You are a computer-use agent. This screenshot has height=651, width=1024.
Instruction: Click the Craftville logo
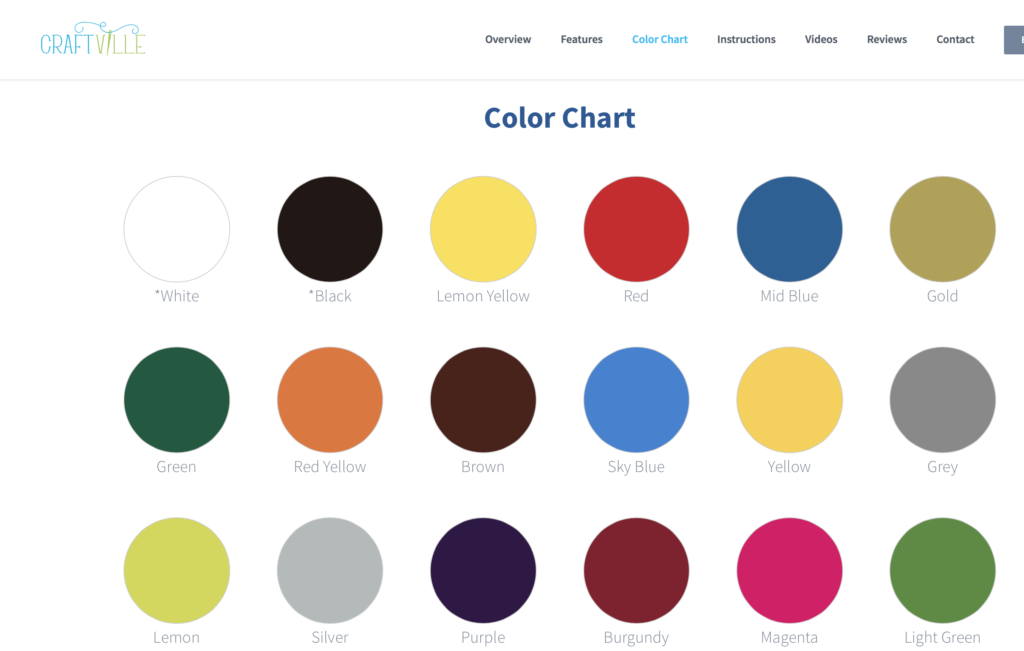(x=93, y=39)
